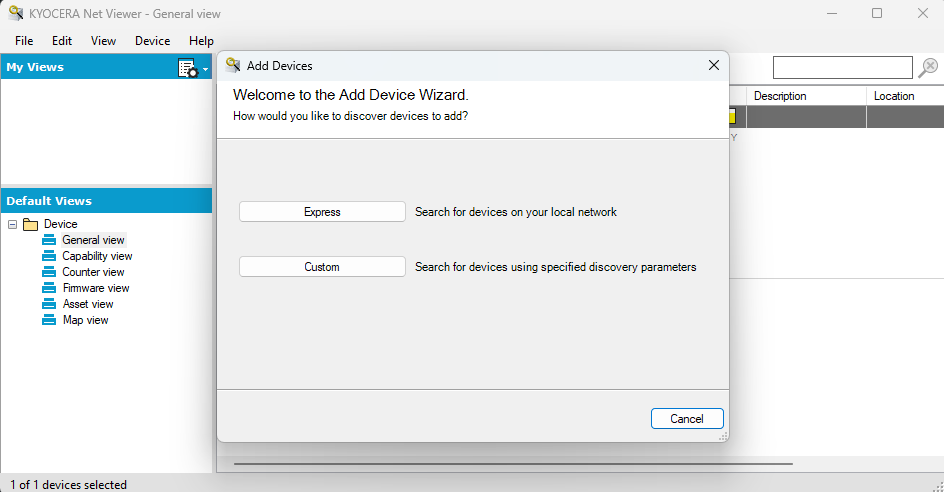
Task: Select the Asset view icon
Action: [49, 304]
